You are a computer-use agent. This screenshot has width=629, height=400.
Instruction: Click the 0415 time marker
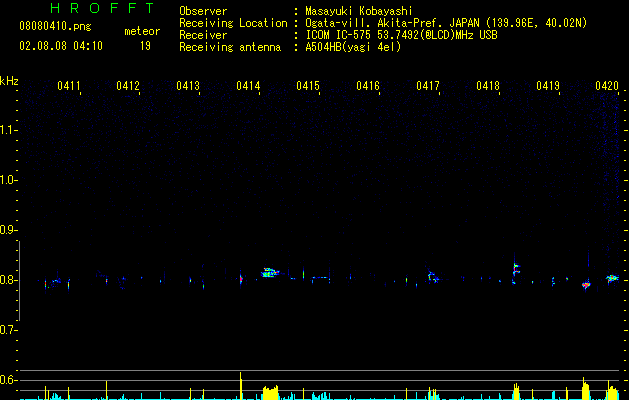[308, 86]
